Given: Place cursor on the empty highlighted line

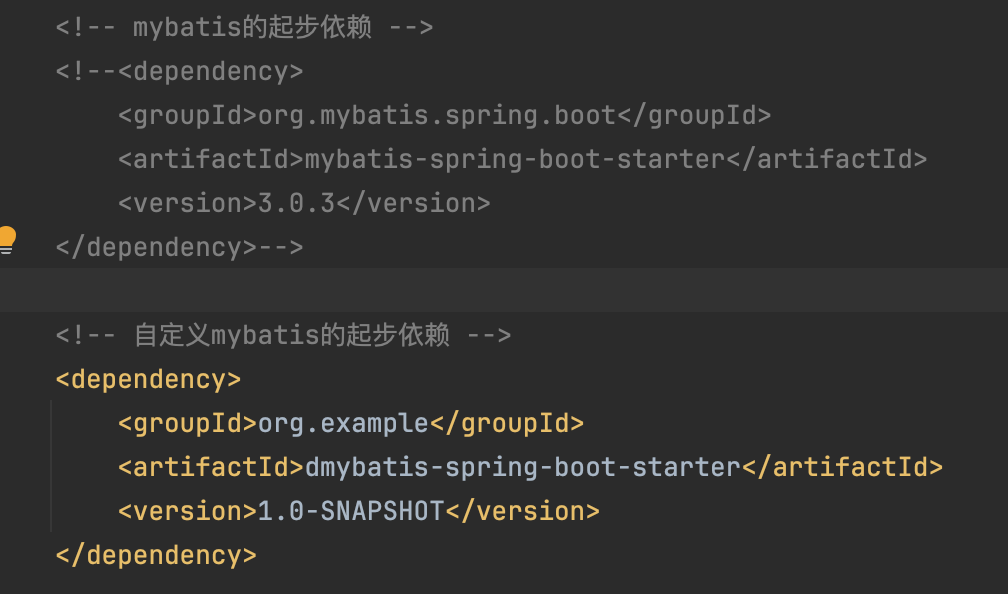Looking at the screenshot, I should pyautogui.click(x=504, y=290).
